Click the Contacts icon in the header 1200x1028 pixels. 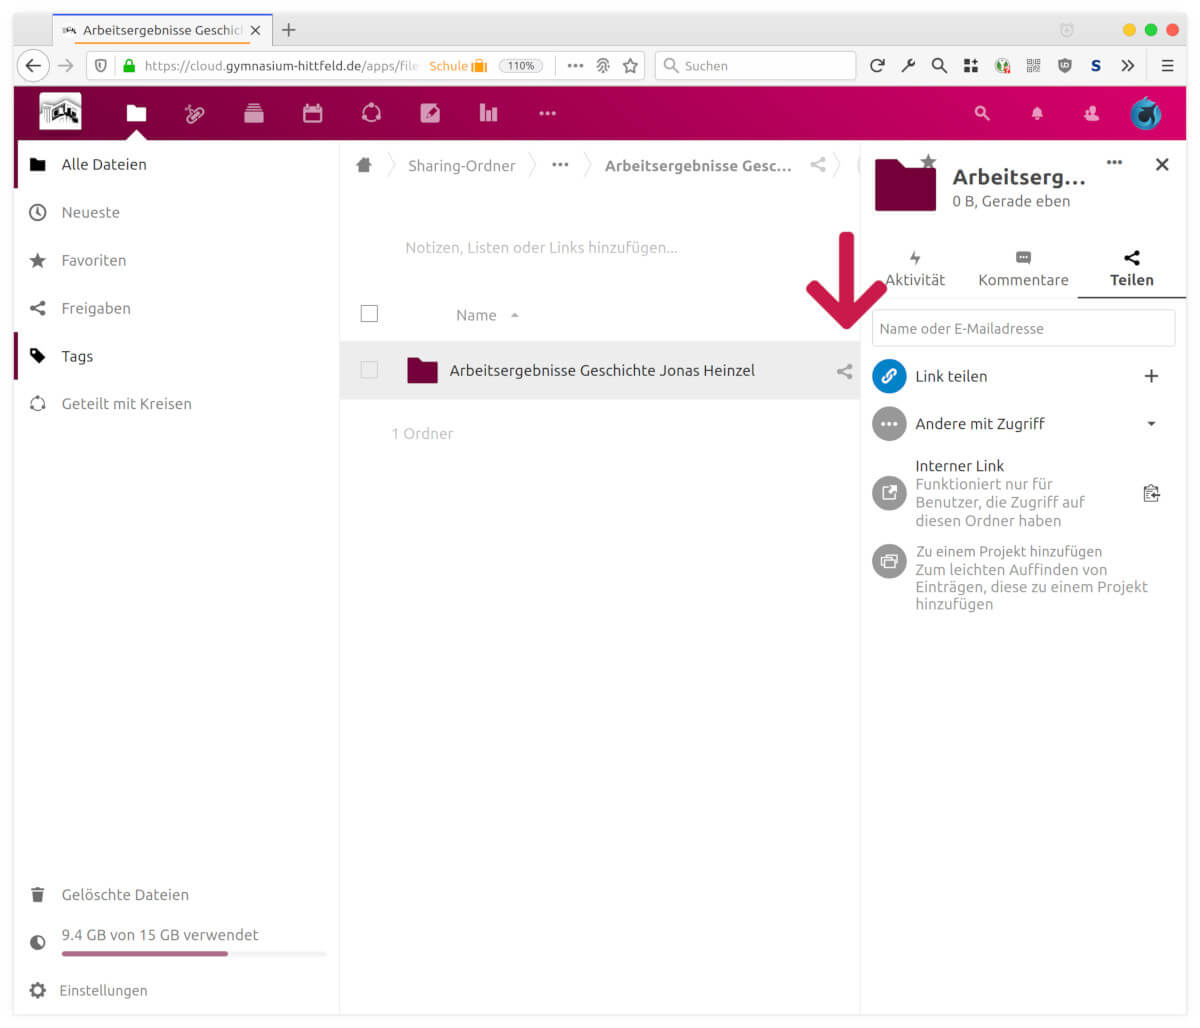coord(1091,114)
